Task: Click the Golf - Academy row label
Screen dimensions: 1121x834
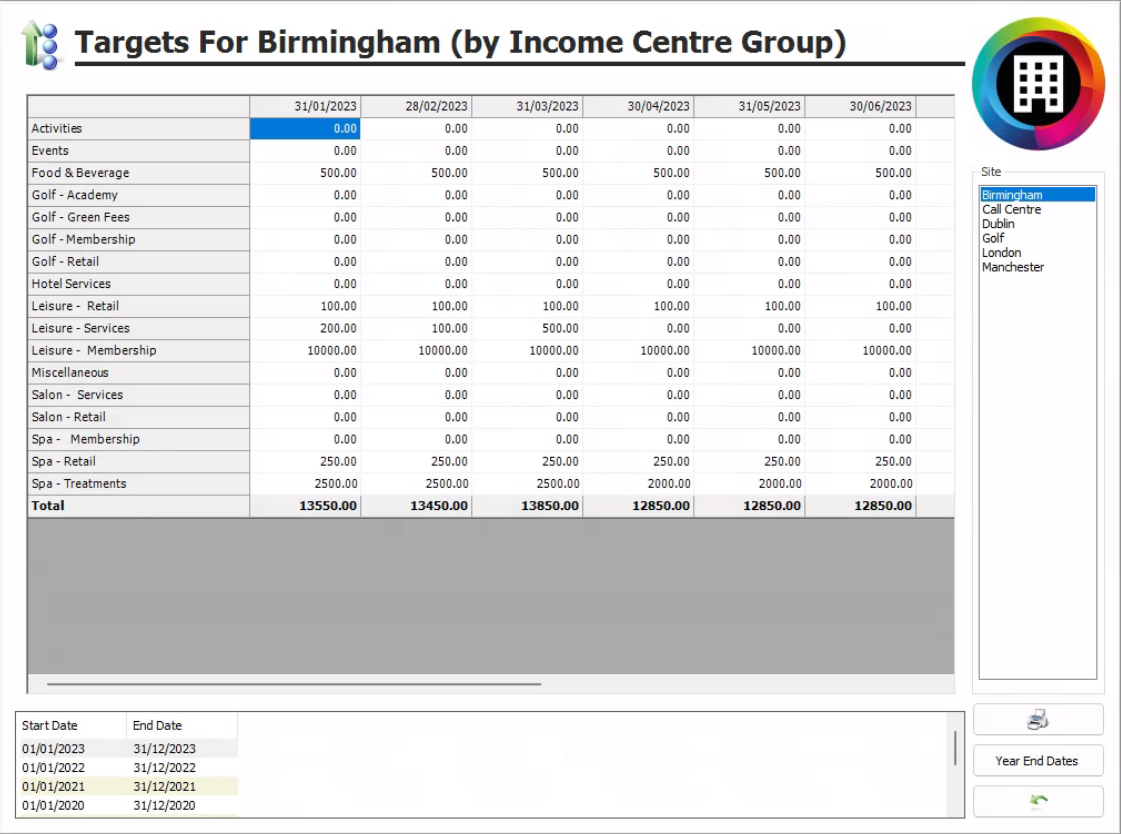Action: (x=139, y=195)
